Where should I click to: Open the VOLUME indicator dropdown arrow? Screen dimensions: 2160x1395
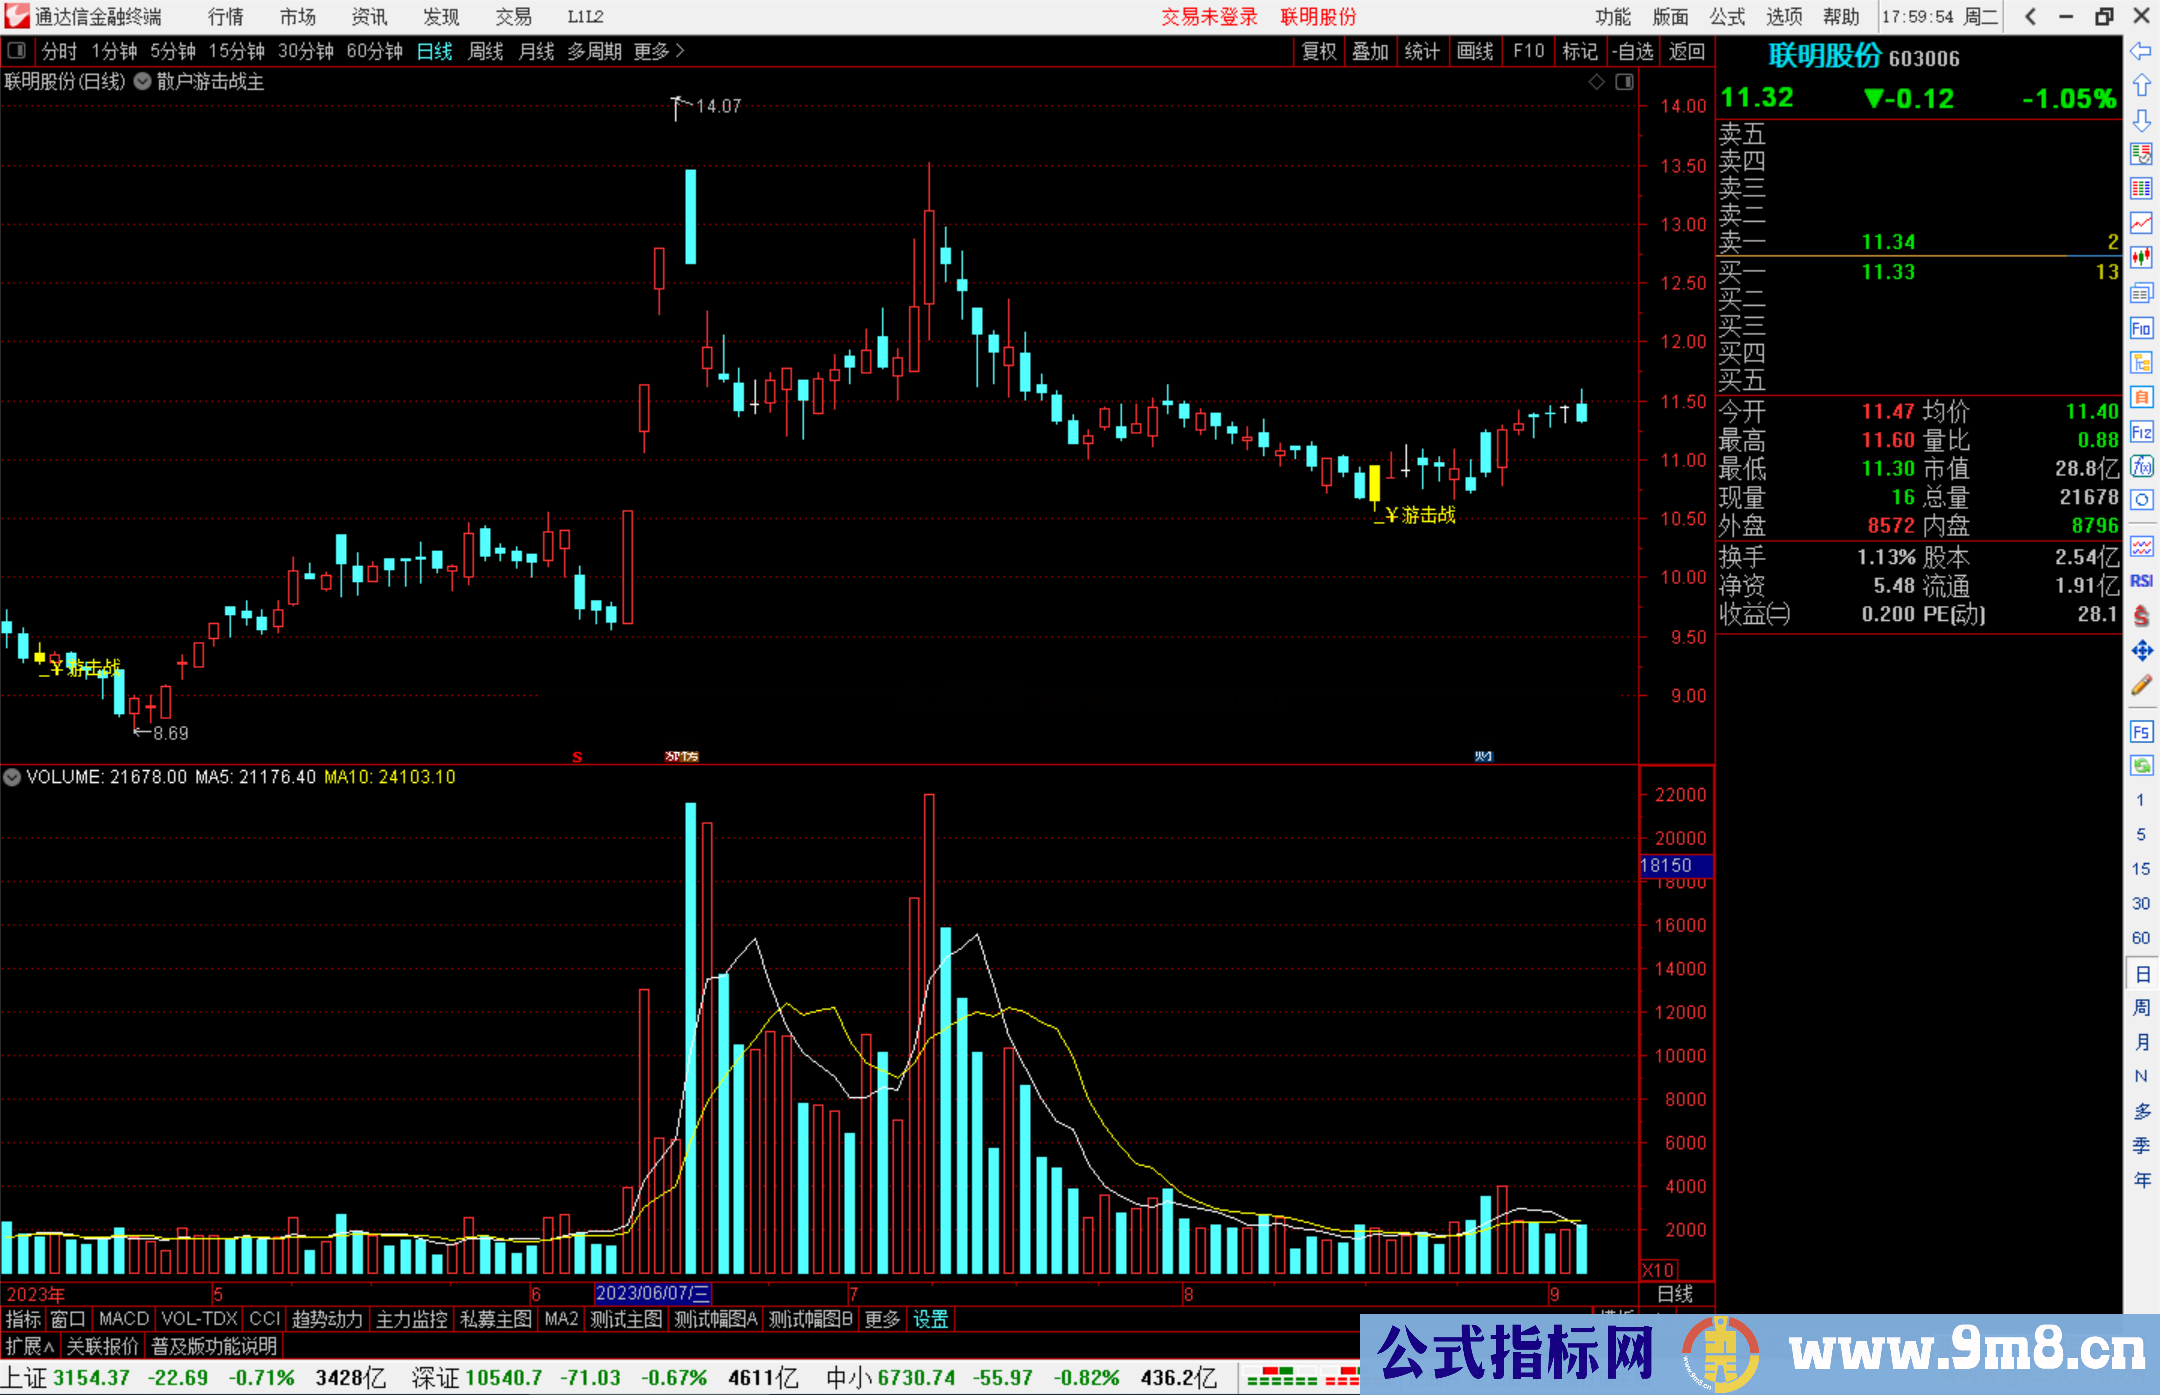[12, 777]
